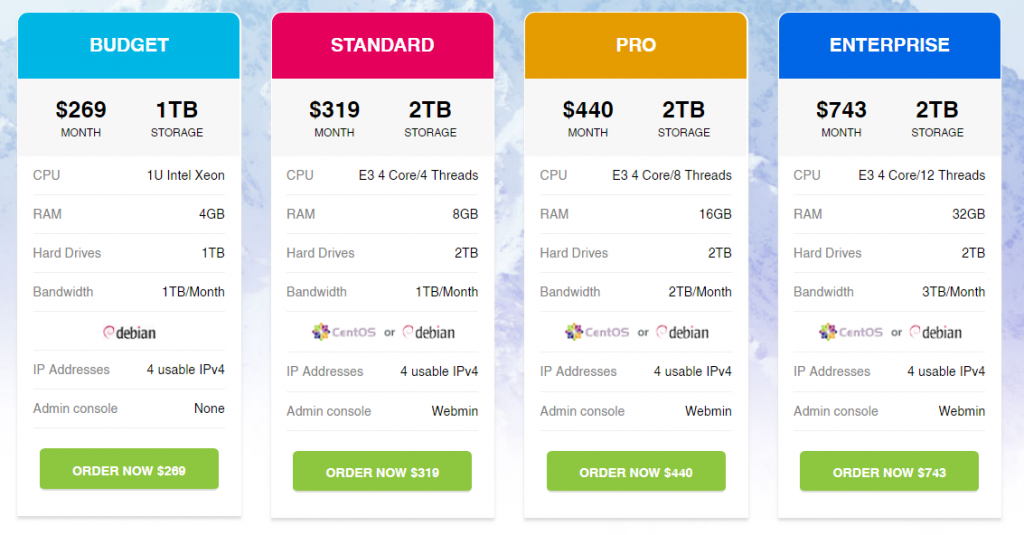Click the Debian logo in Enterprise plan

935,332
